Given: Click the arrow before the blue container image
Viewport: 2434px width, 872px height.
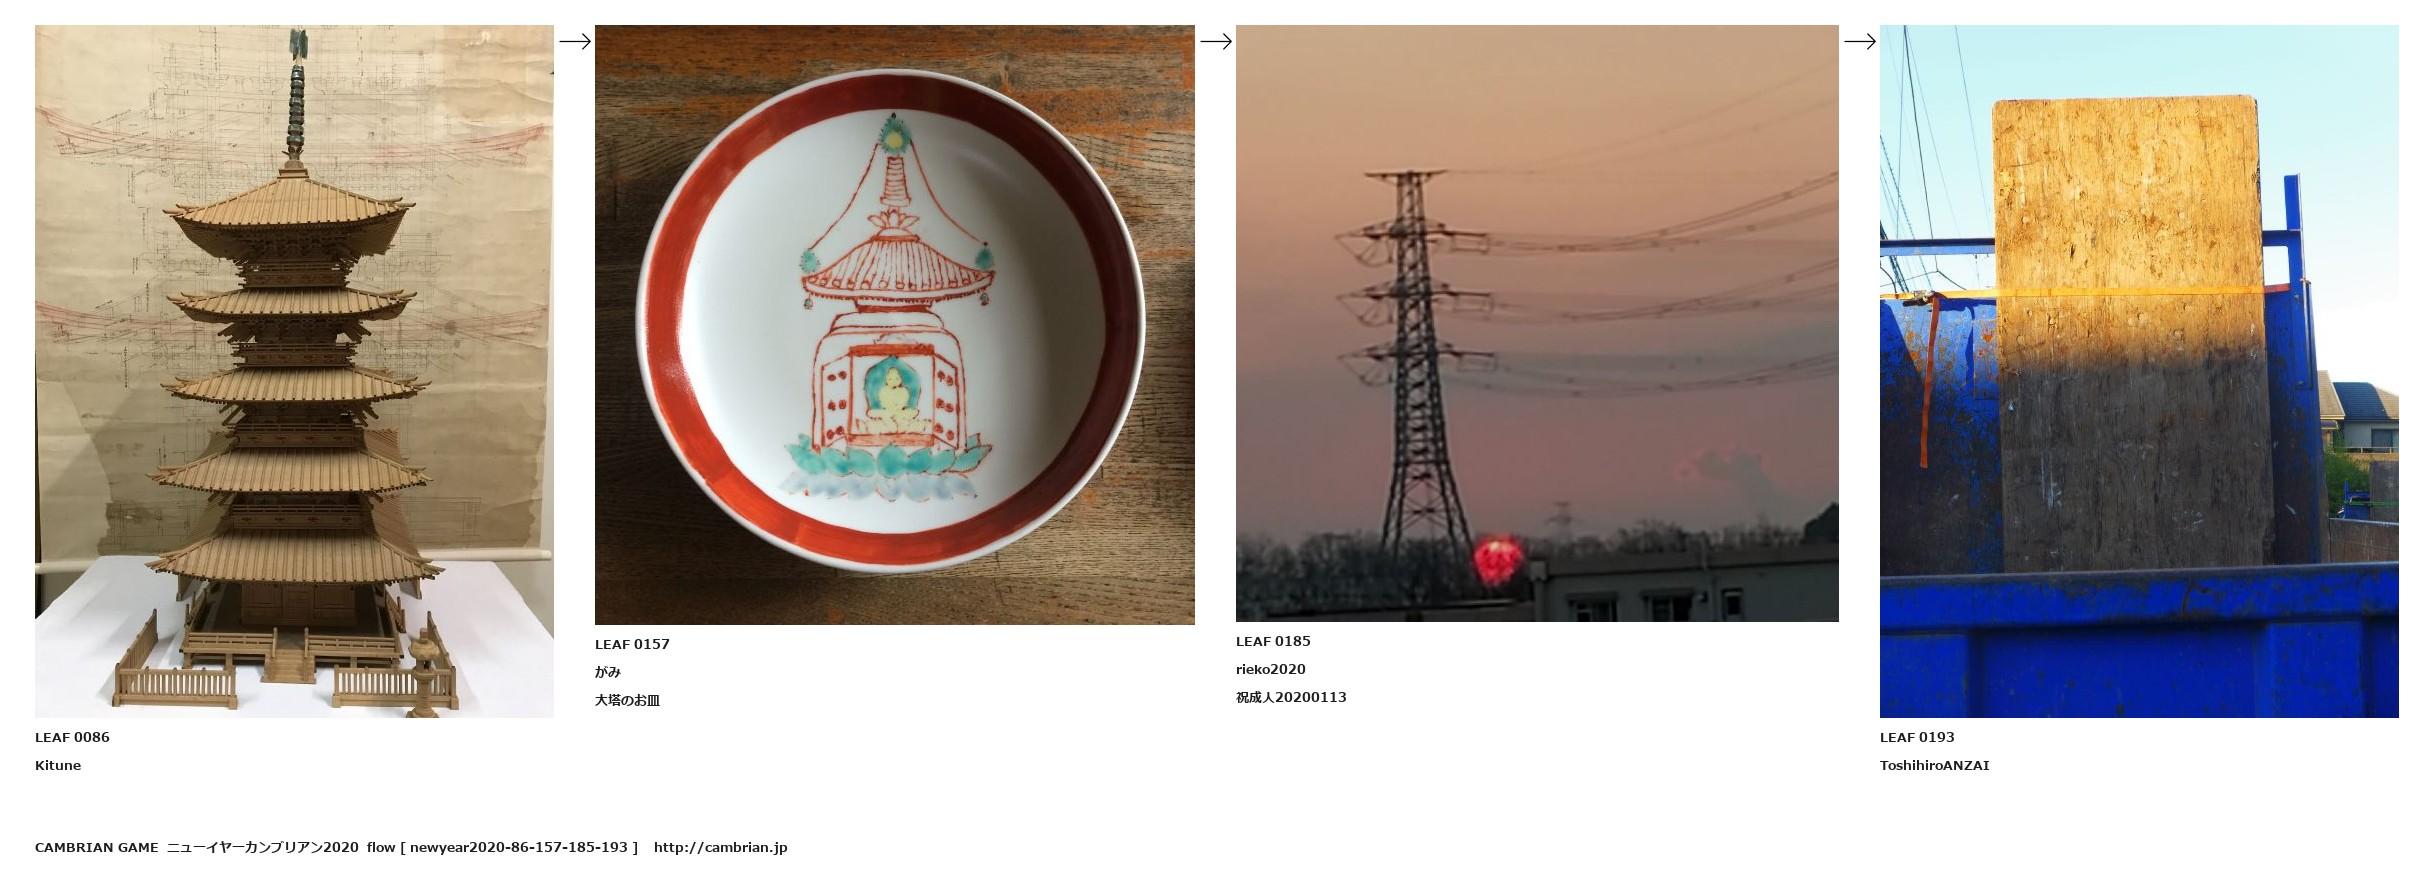Looking at the screenshot, I should coord(1860,41).
